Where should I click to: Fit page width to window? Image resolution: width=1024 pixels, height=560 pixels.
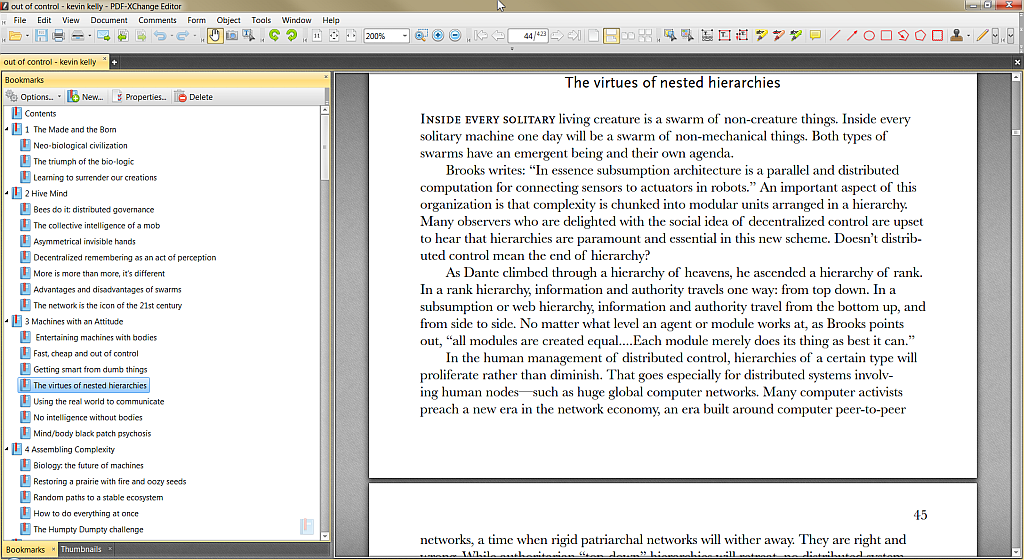[351, 36]
